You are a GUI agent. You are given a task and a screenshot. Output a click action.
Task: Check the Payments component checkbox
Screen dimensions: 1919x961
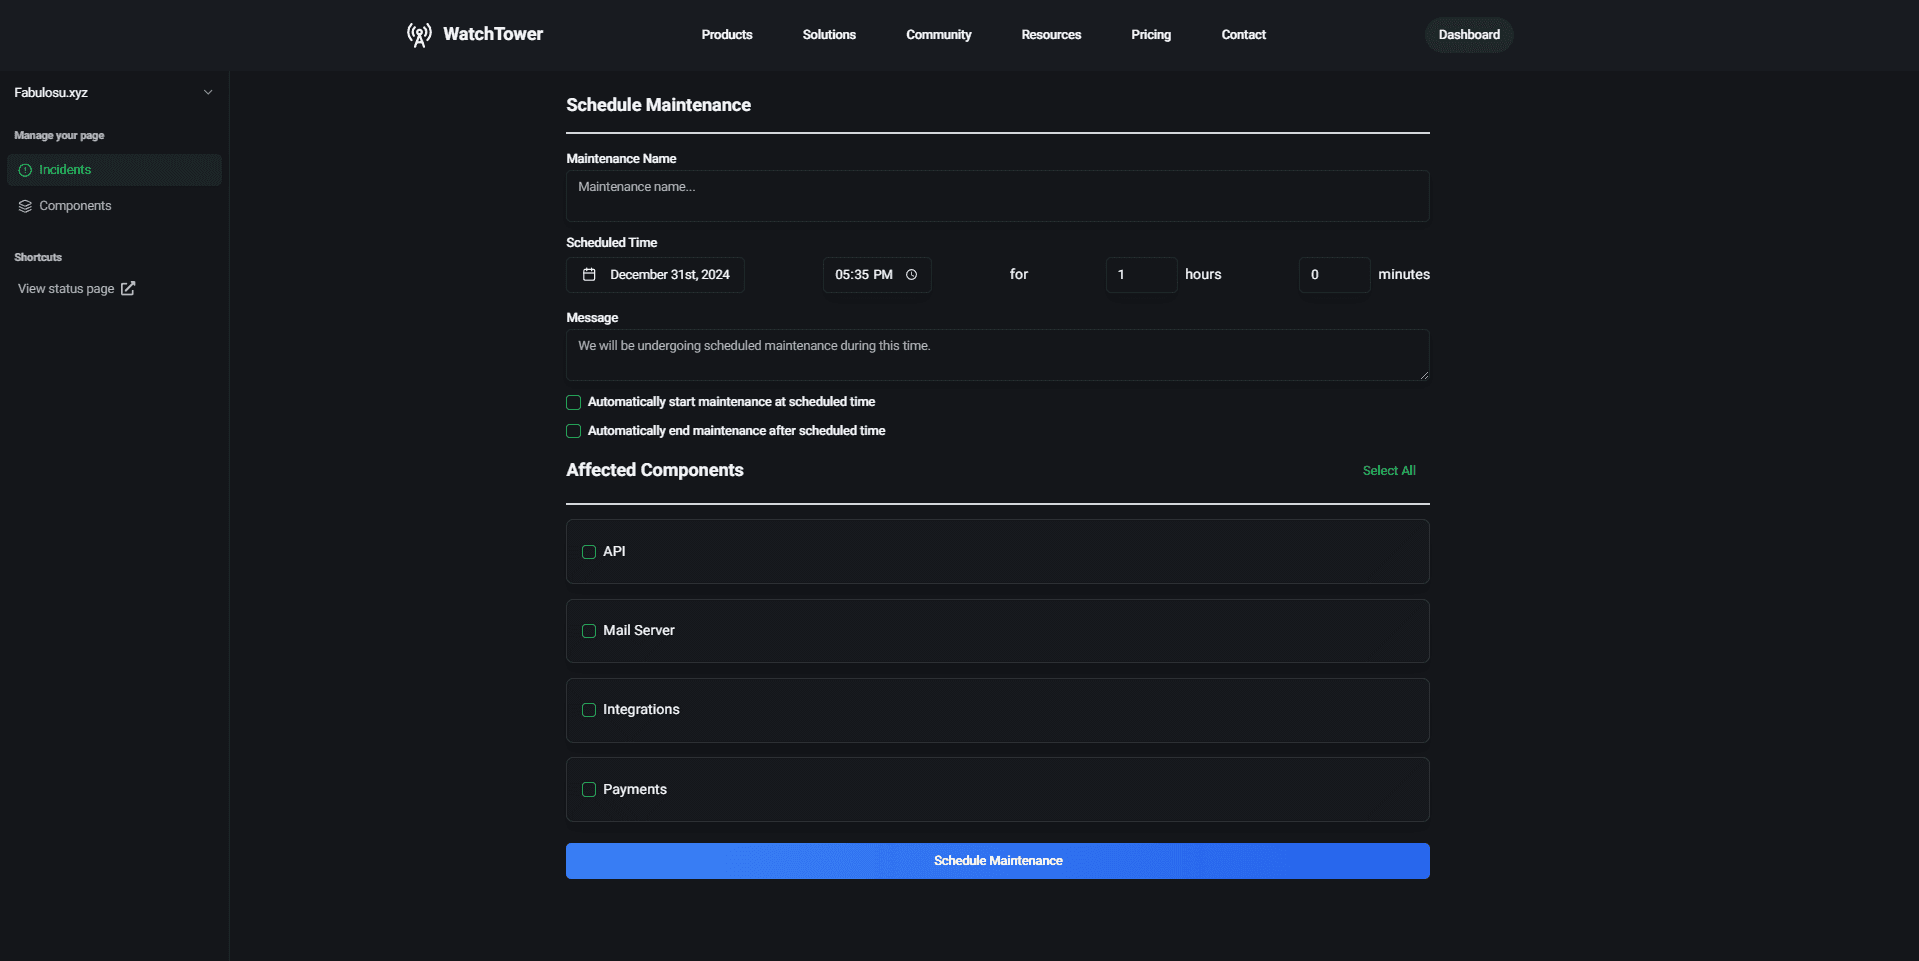point(588,789)
